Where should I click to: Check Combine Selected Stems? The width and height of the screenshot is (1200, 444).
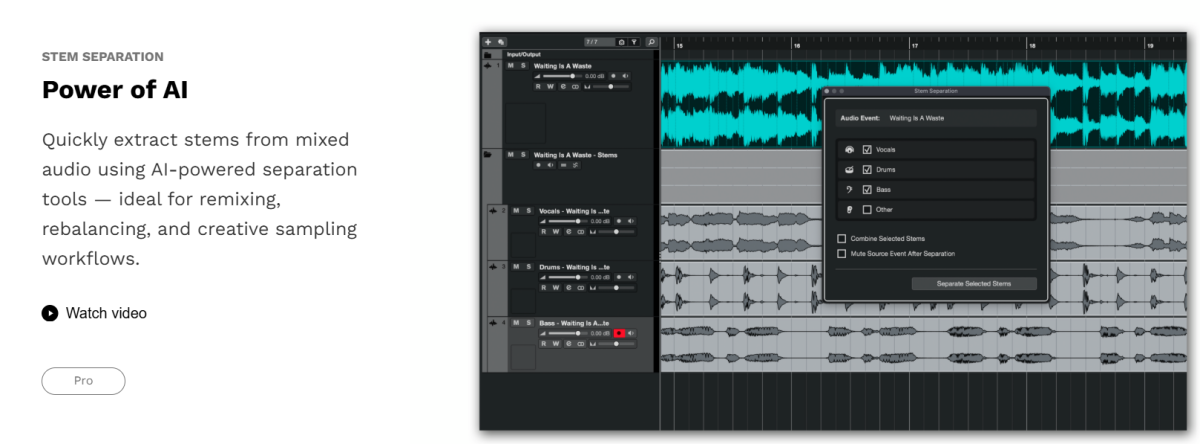[x=842, y=239]
